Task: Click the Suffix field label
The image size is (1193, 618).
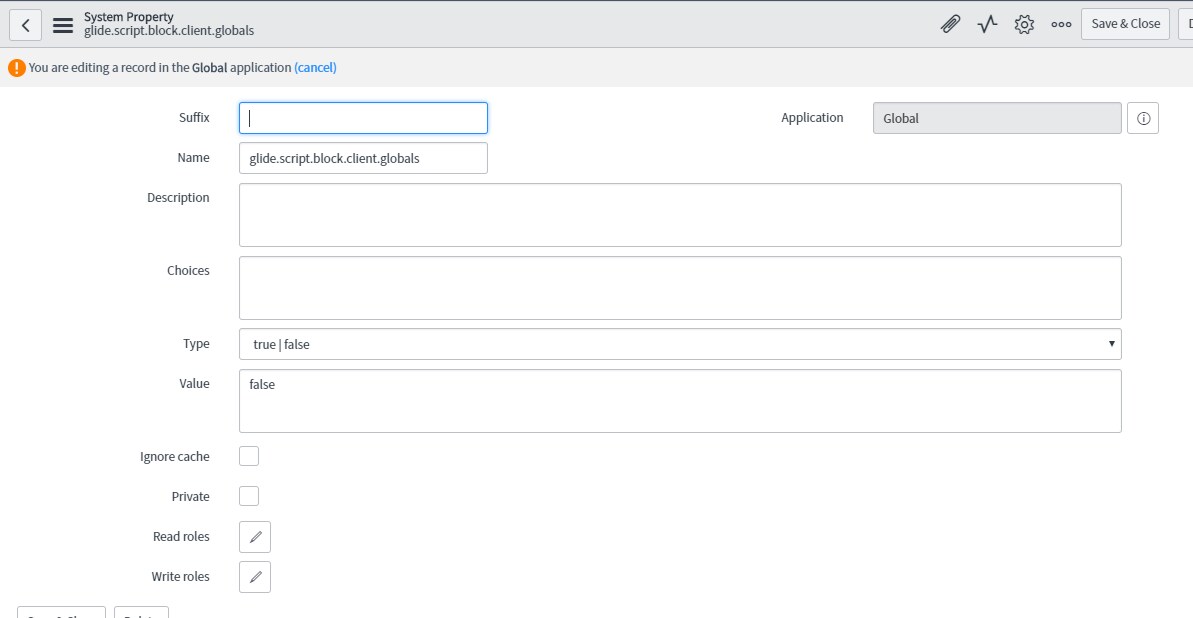Action: (x=194, y=118)
